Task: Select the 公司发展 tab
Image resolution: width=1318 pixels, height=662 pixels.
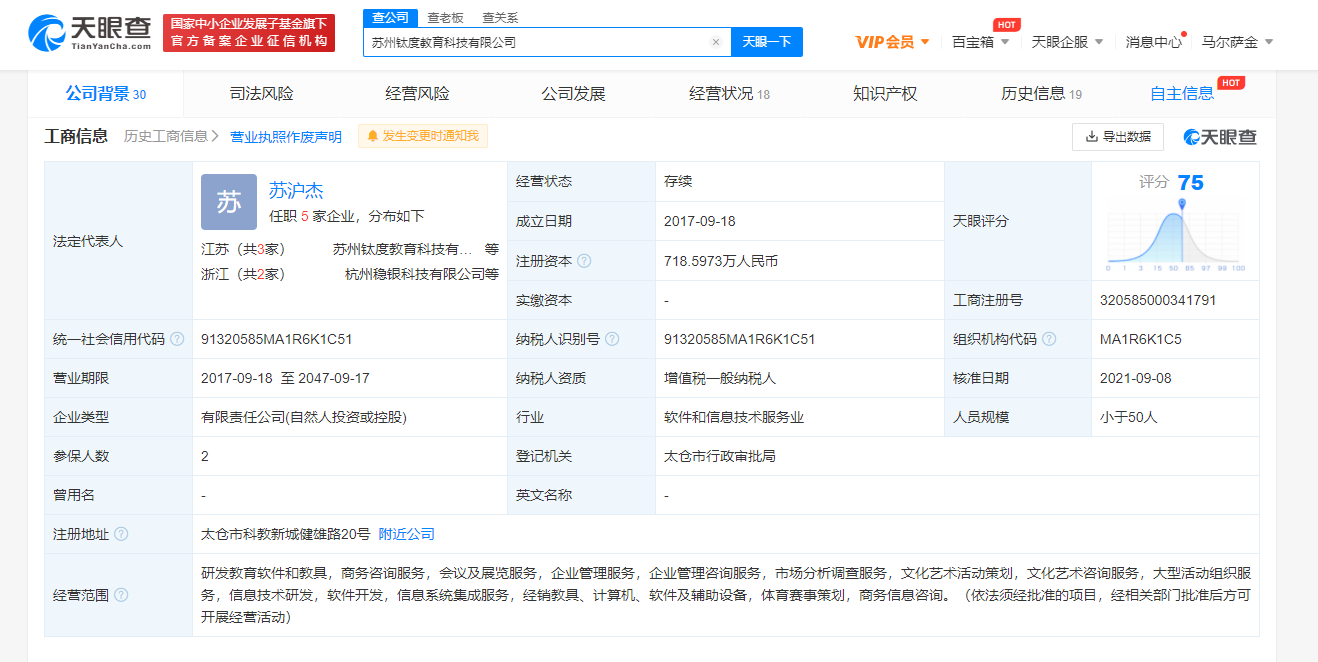Action: pos(574,94)
